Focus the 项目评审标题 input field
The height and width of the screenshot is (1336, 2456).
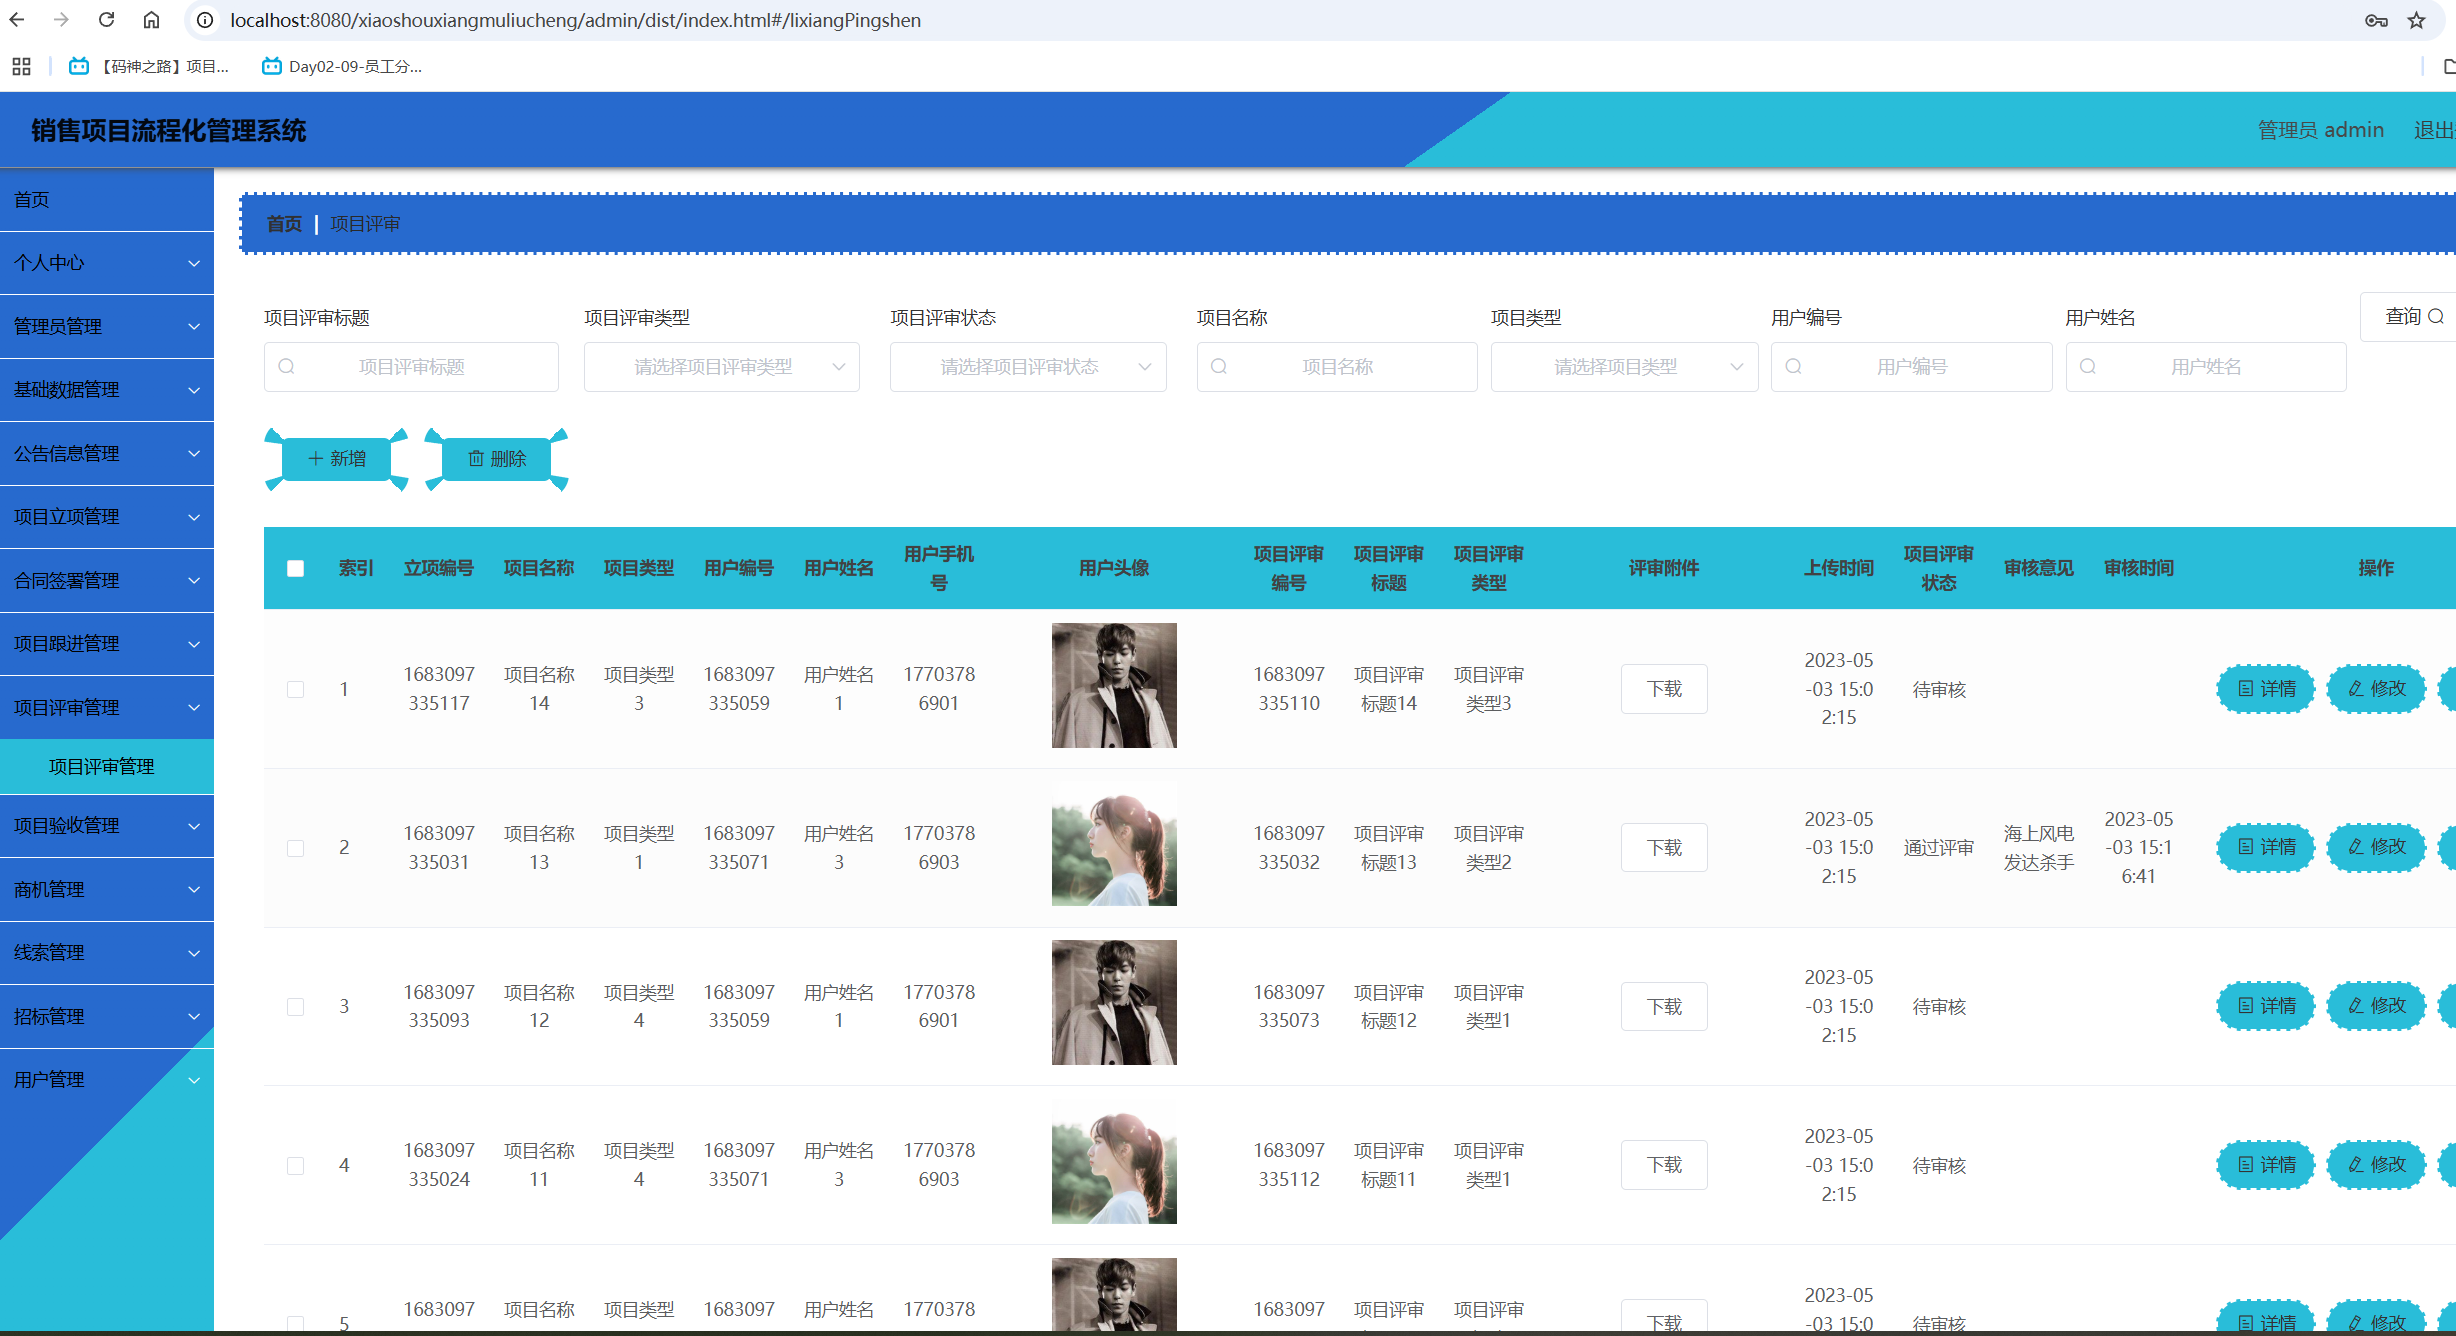tap(411, 367)
